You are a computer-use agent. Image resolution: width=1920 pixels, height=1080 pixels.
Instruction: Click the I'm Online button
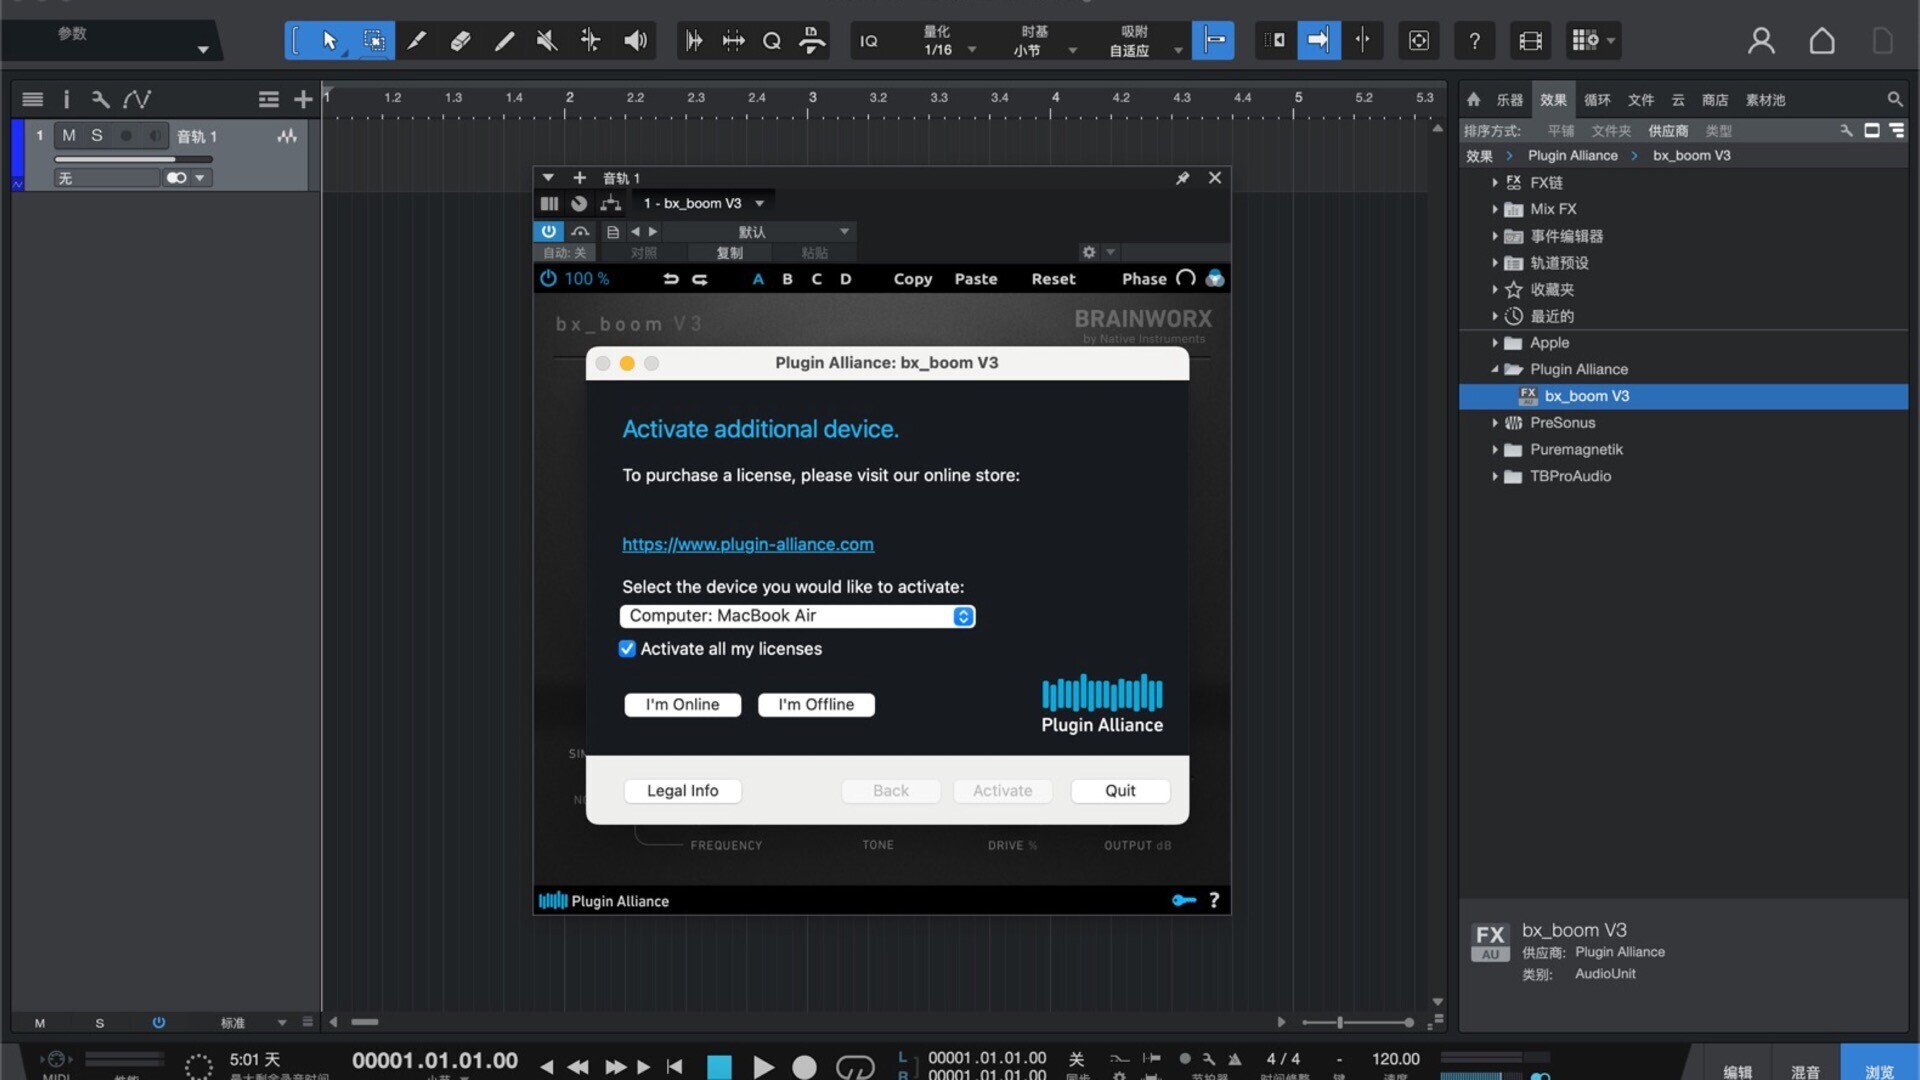click(682, 705)
